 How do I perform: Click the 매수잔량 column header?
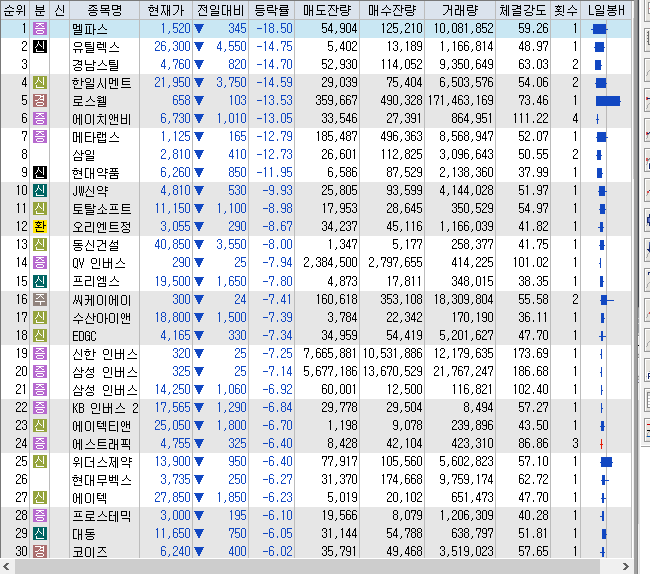pos(392,10)
